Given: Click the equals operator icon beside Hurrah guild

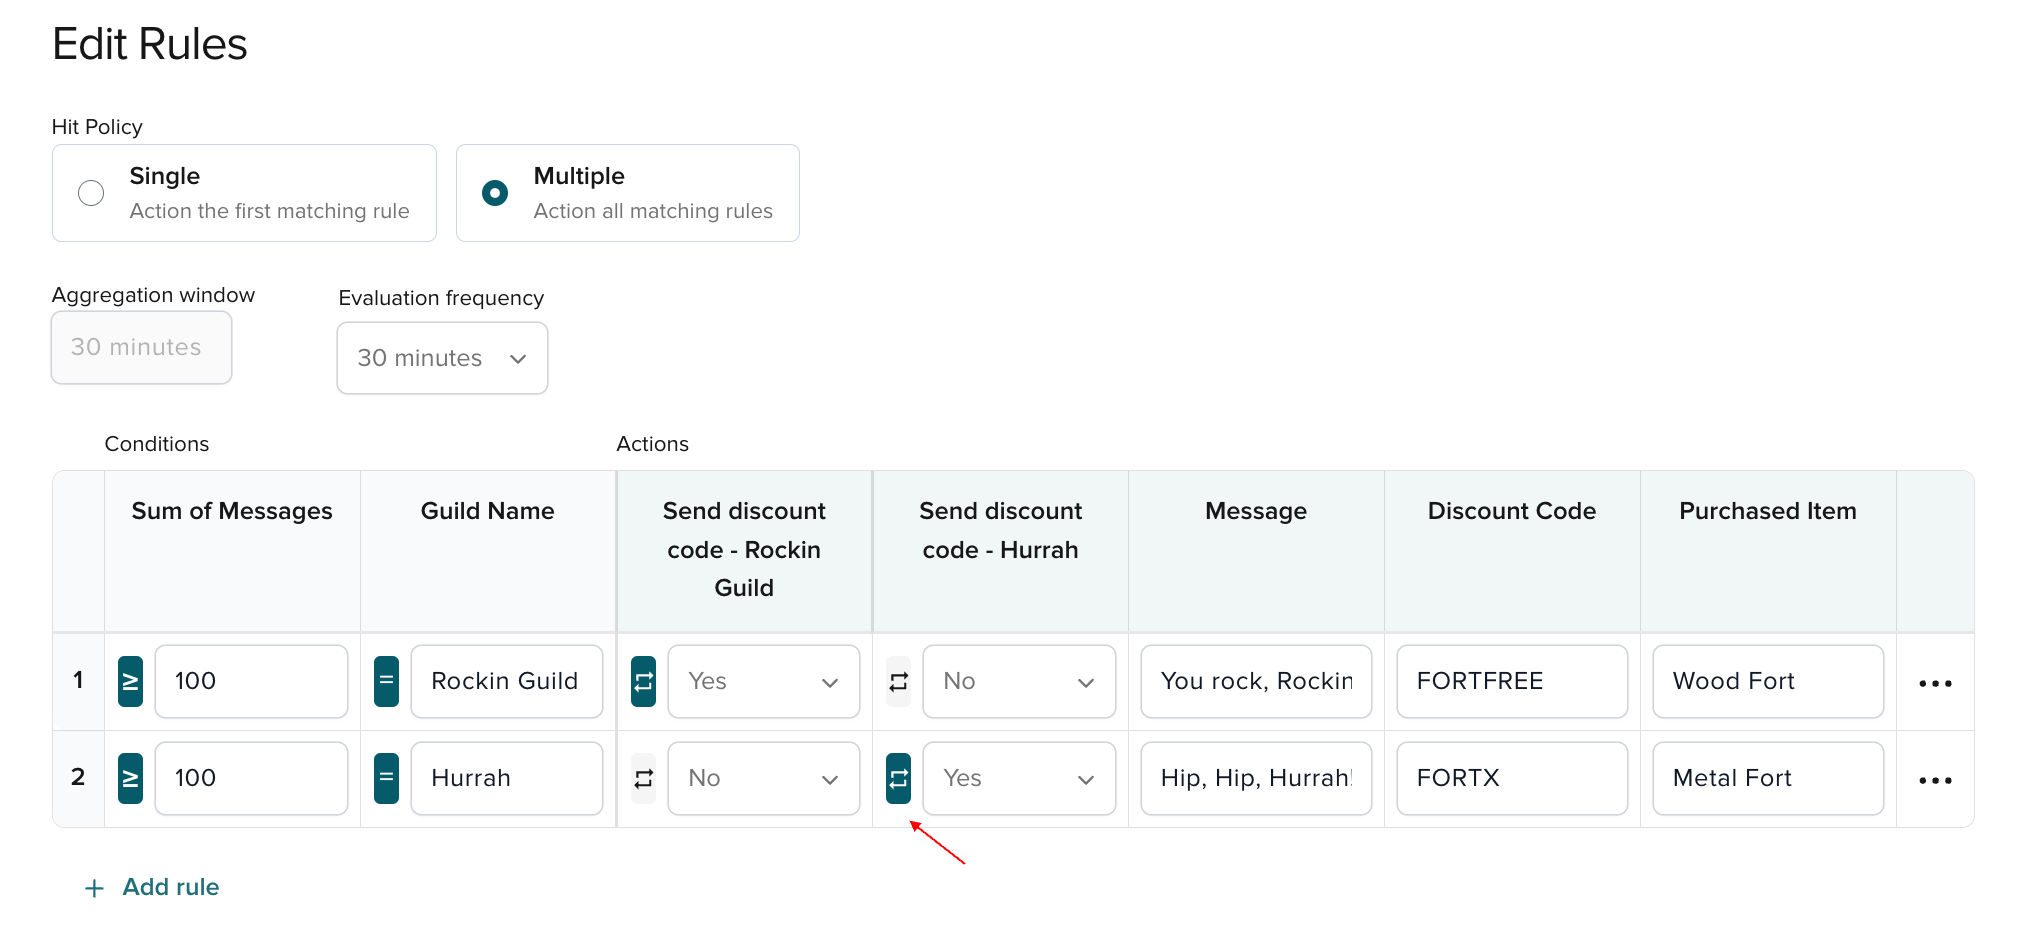Looking at the screenshot, I should [386, 778].
